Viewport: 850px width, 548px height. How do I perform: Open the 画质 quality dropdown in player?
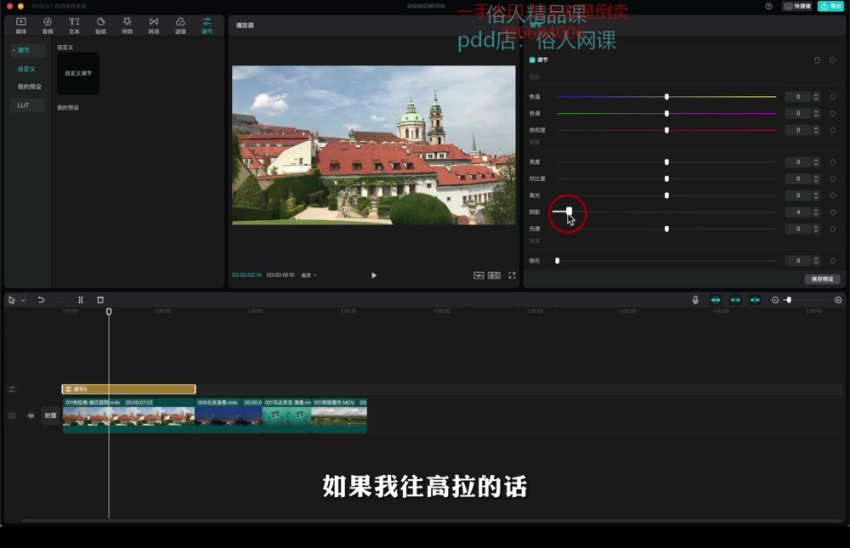308,275
